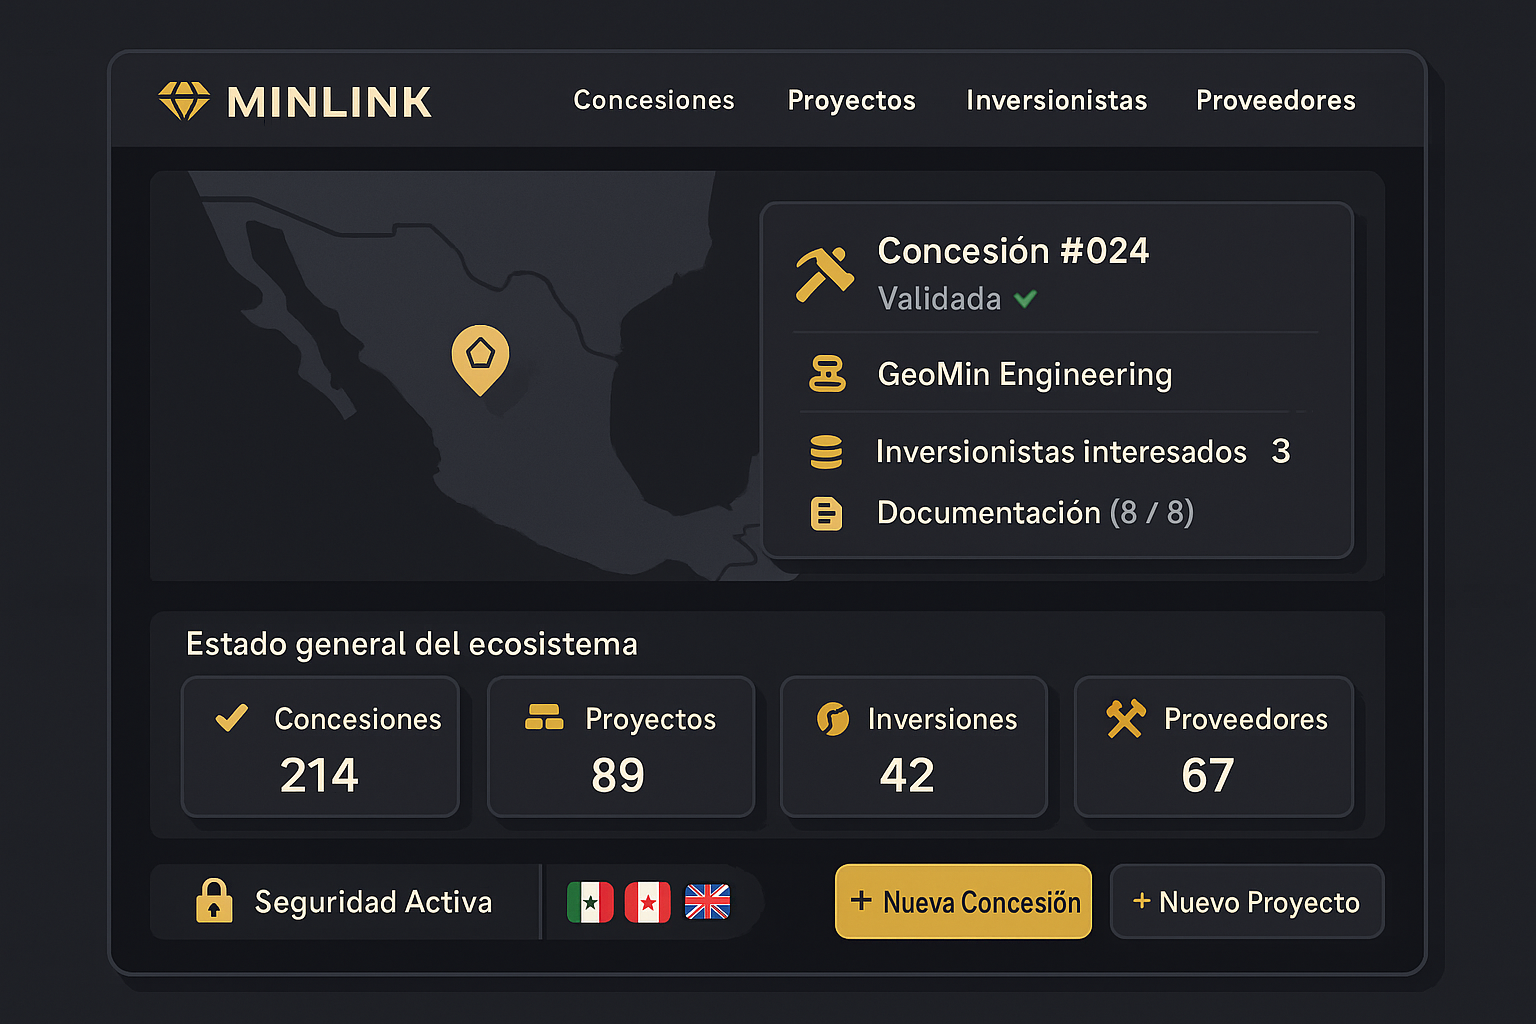Click the padlock icon for Seguridad Activa
This screenshot has height=1024, width=1536.
pyautogui.click(x=214, y=900)
